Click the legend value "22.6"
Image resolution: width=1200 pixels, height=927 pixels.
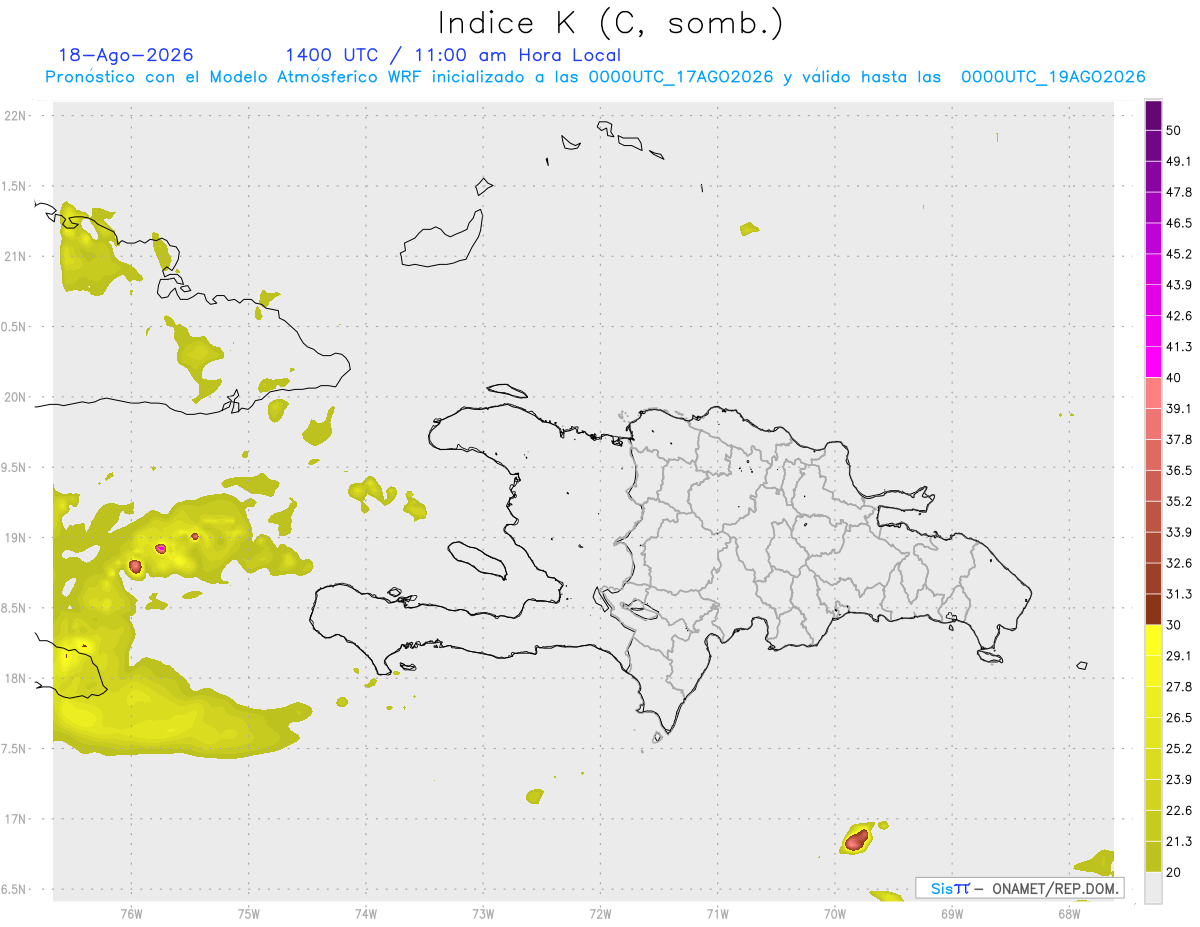(x=1179, y=810)
